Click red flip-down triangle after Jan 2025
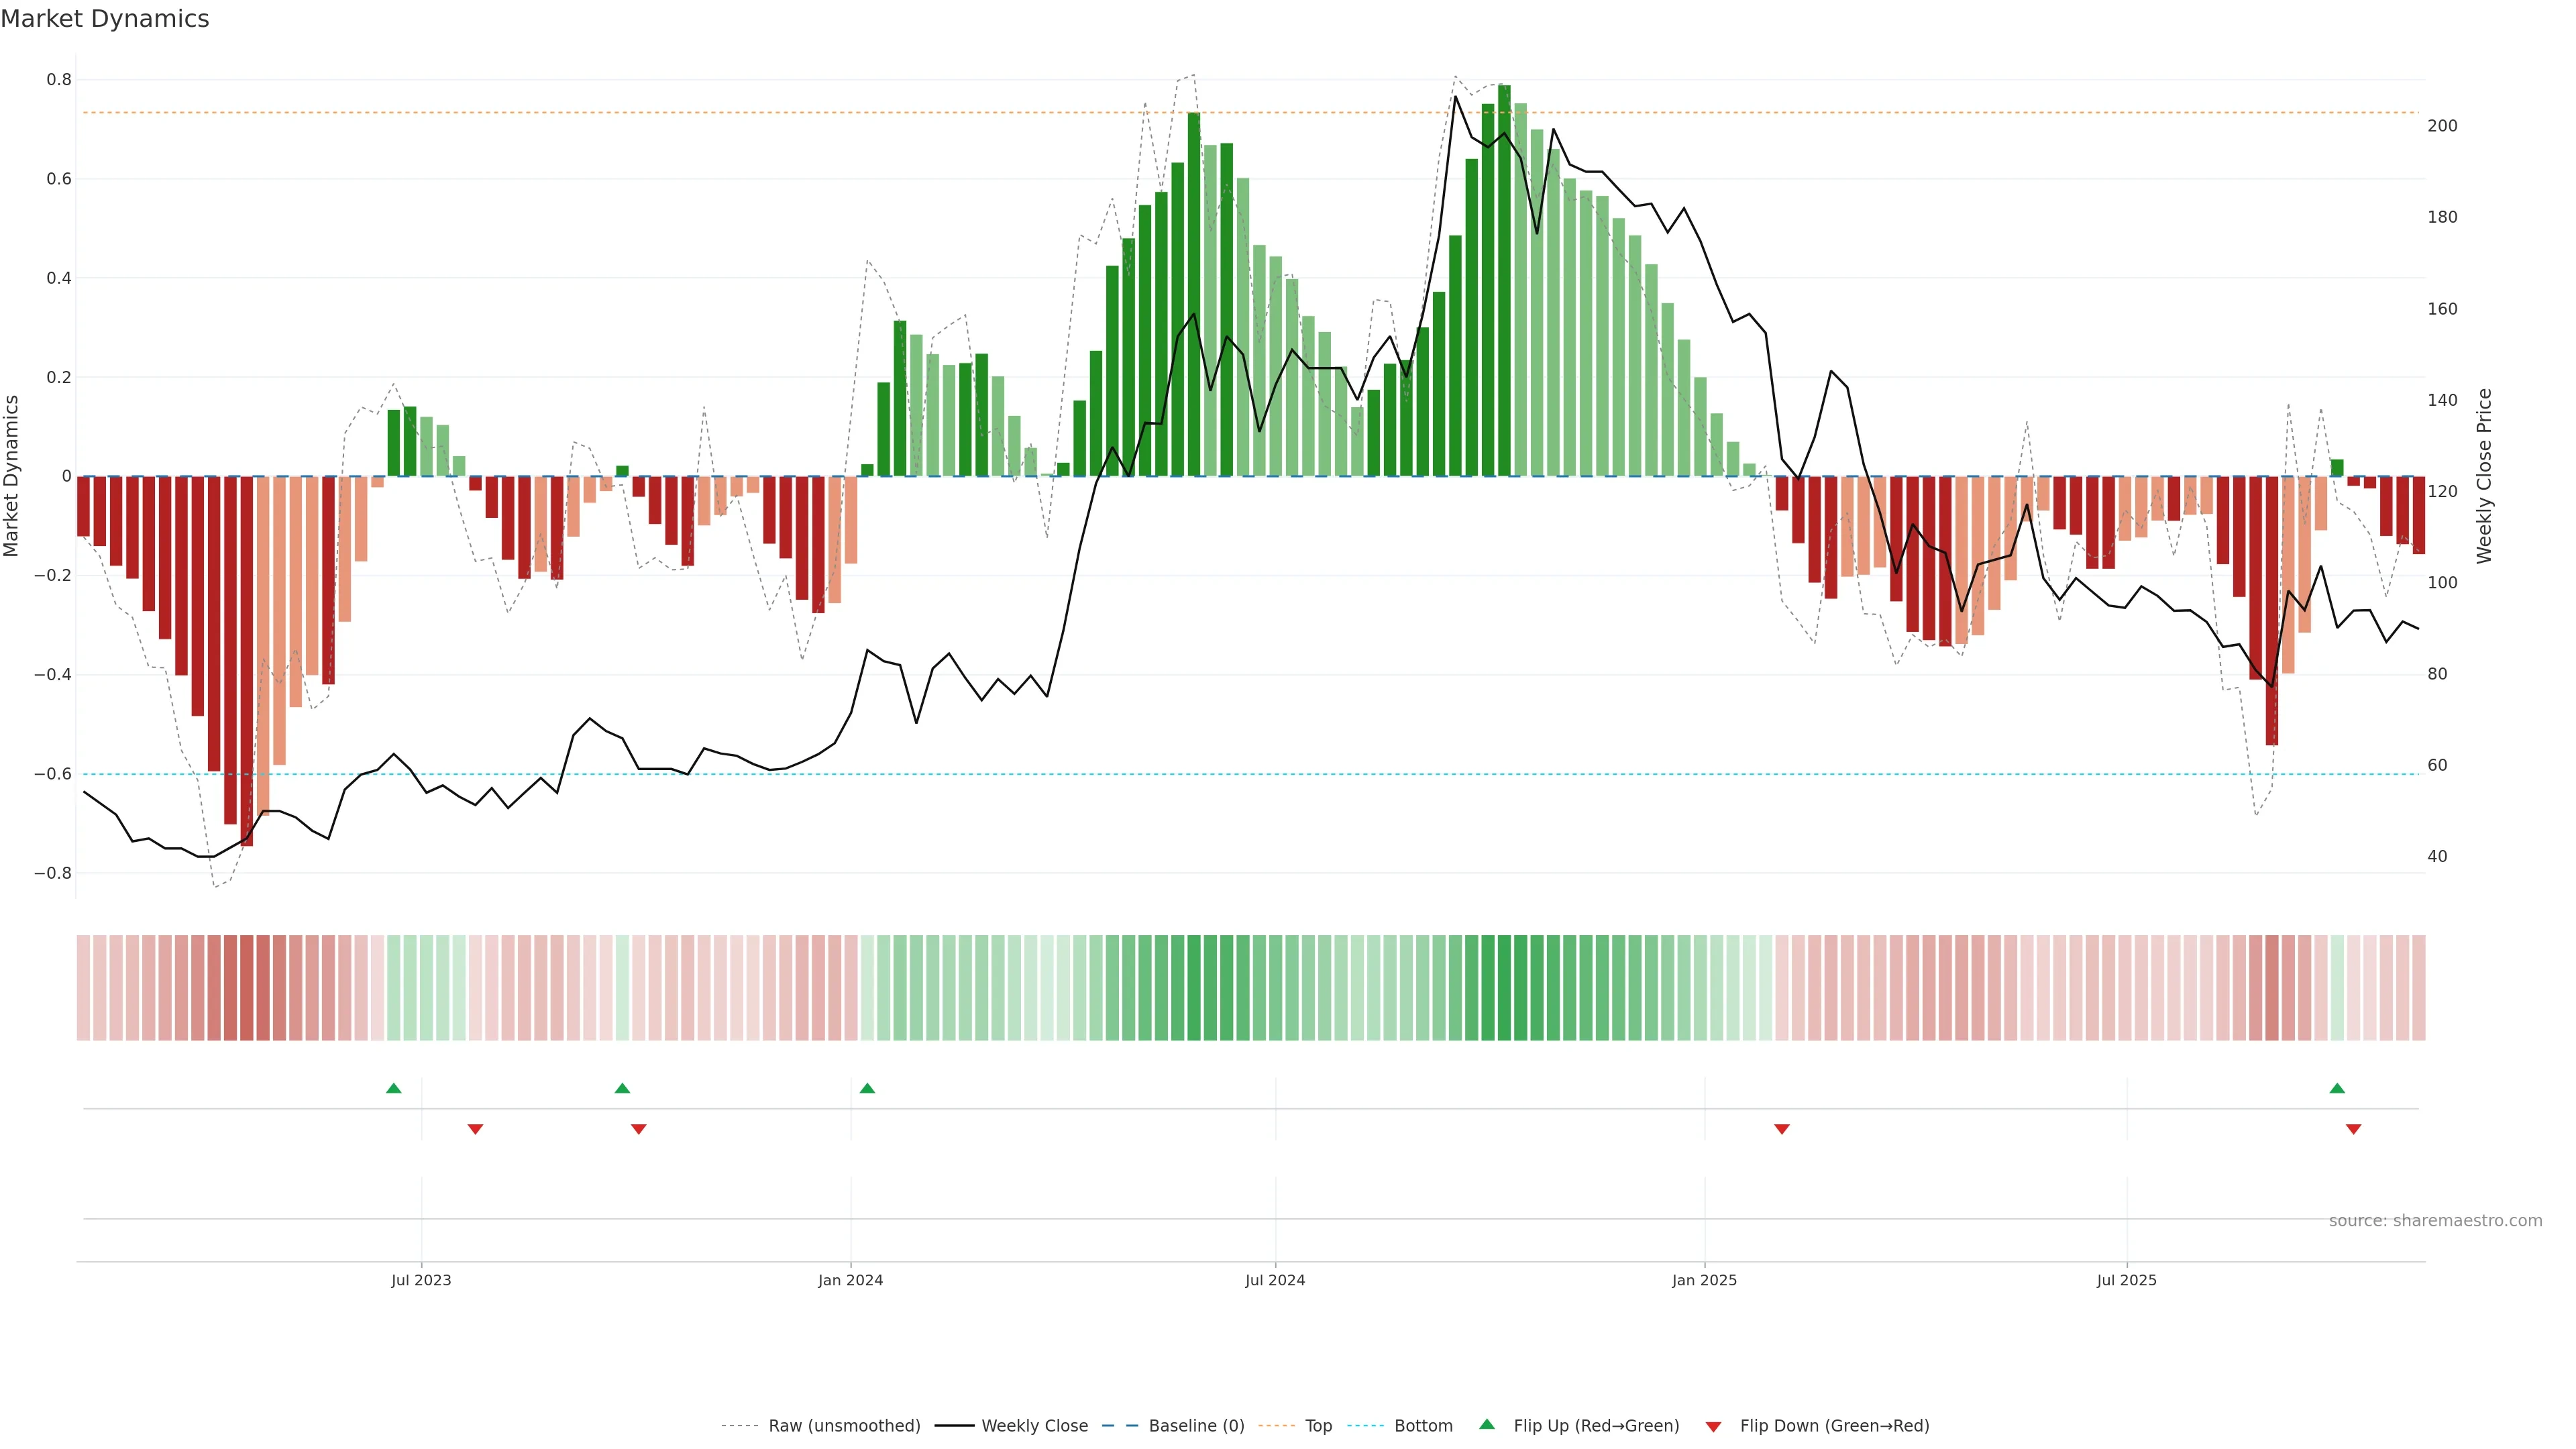The image size is (2576, 1449). (x=1782, y=1129)
